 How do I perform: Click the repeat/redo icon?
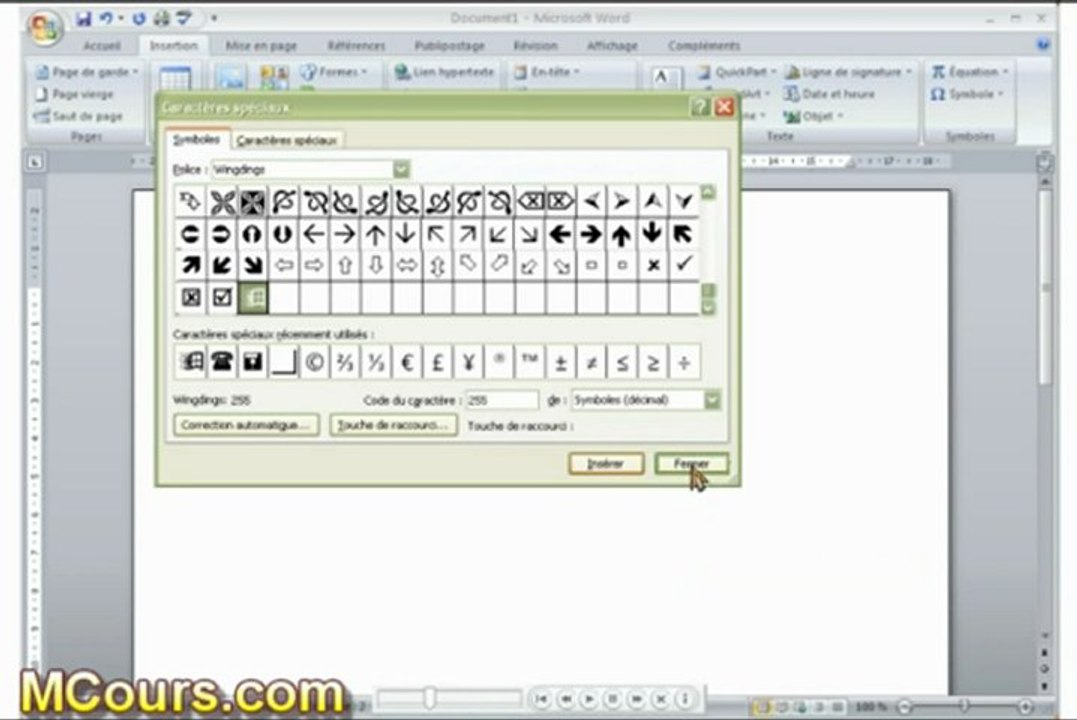pos(139,19)
